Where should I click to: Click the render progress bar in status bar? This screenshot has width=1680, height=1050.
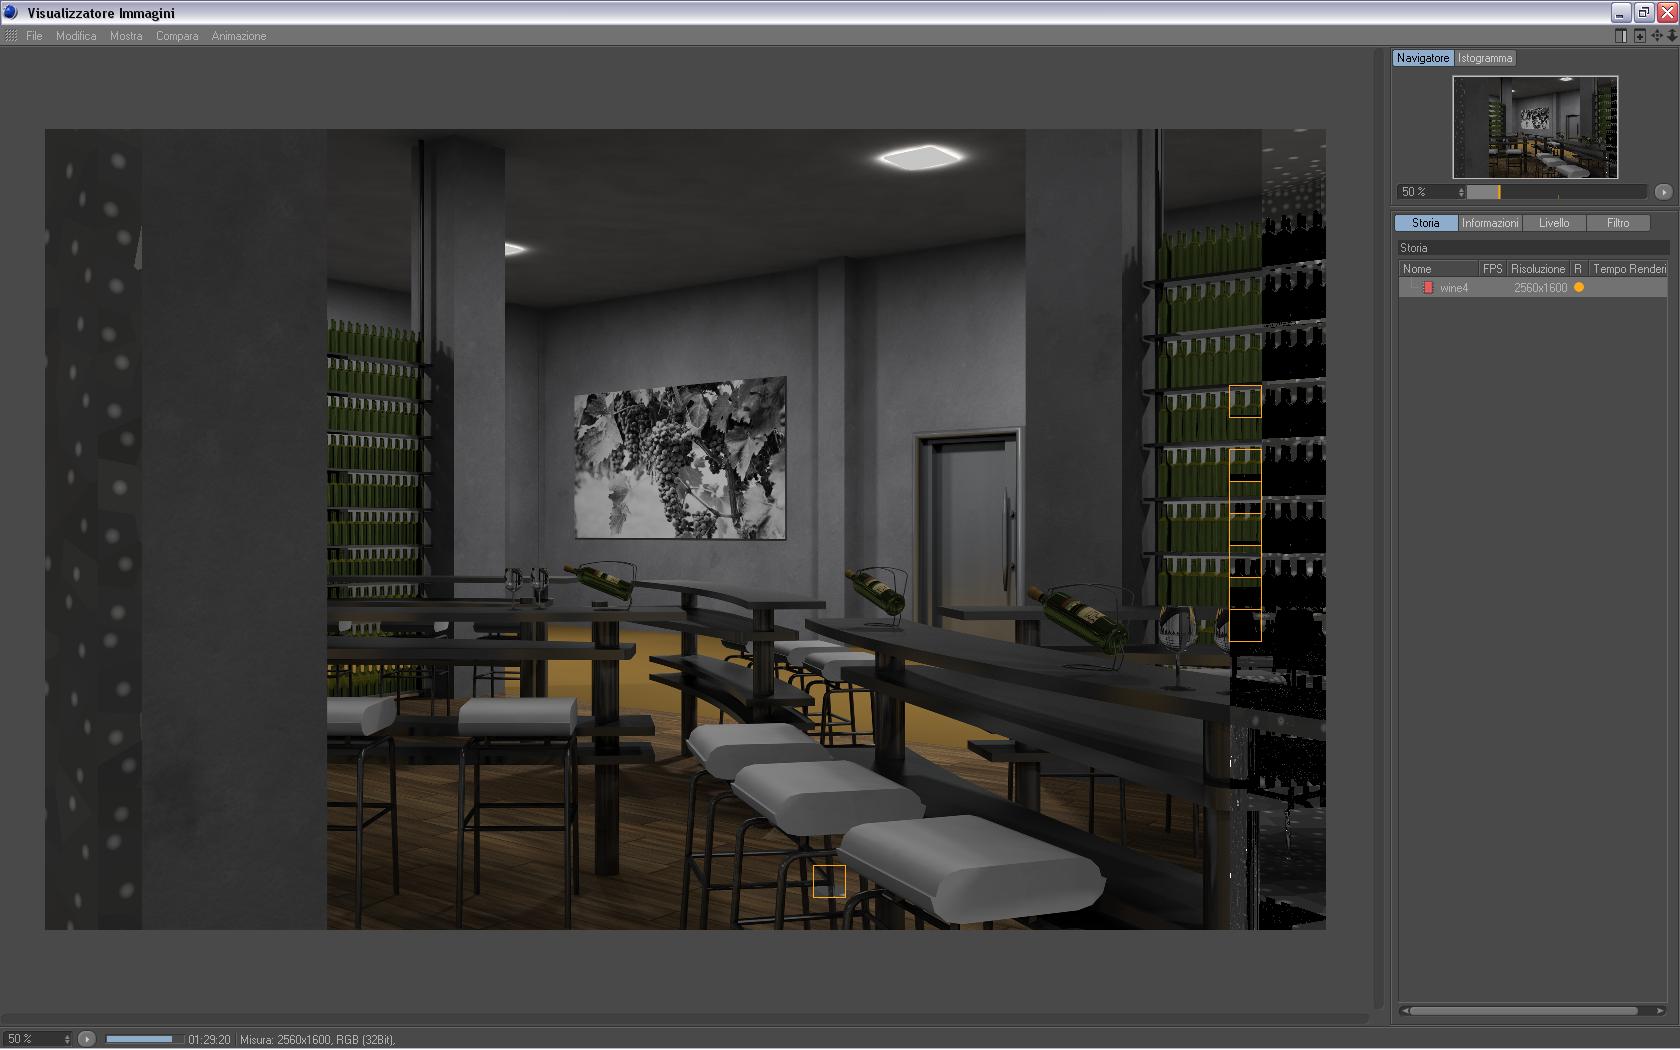pos(144,1039)
